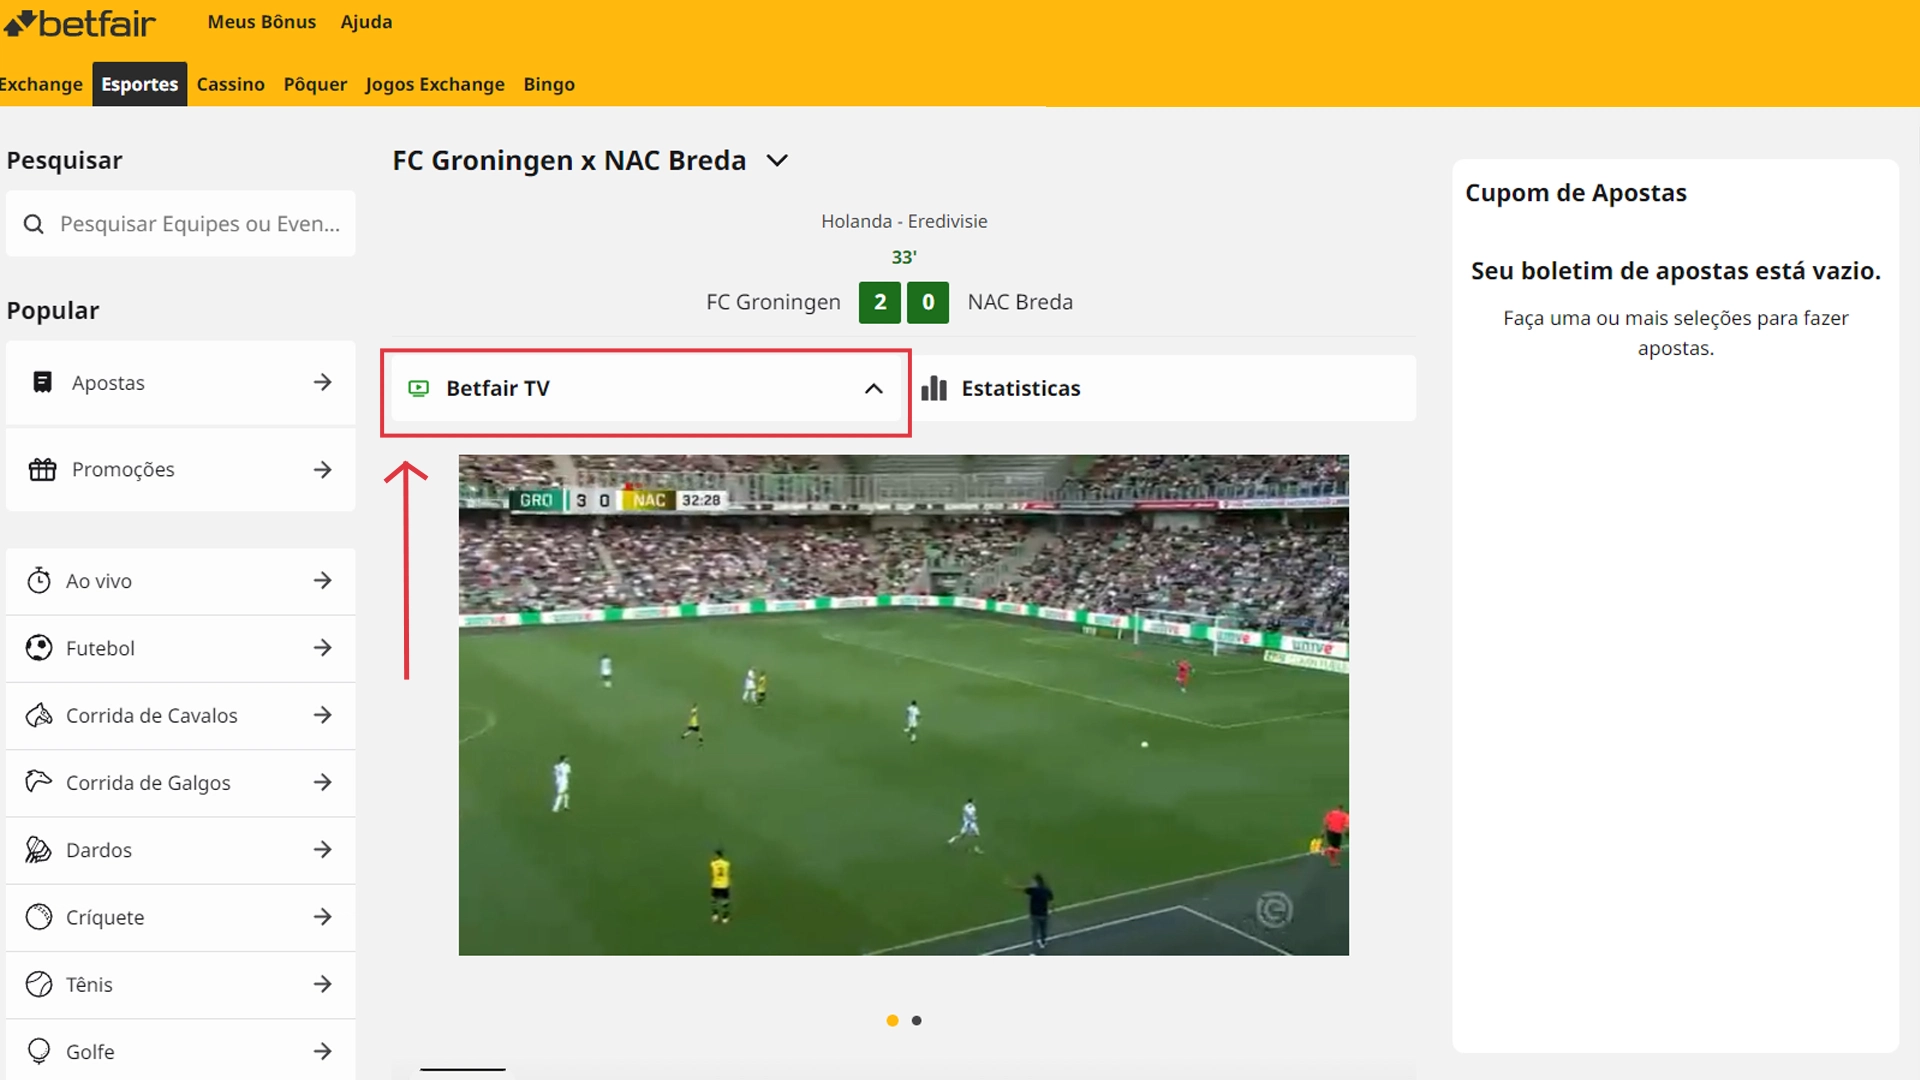Open the FC Groningen x NAC Breda title

[569, 161]
